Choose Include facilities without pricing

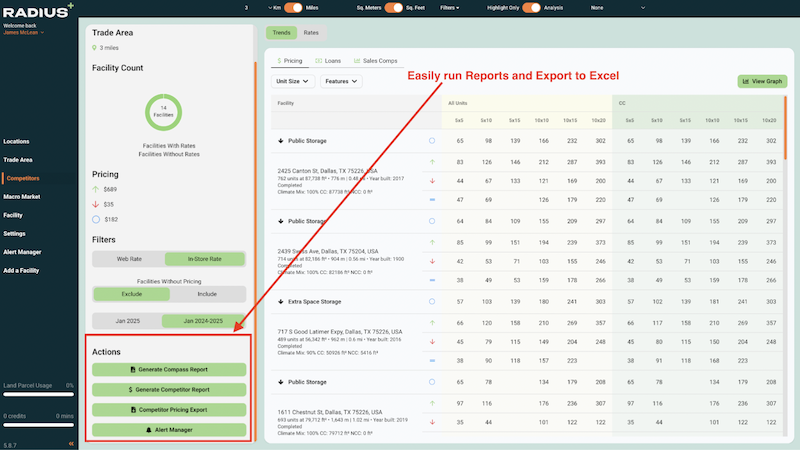coord(207,294)
